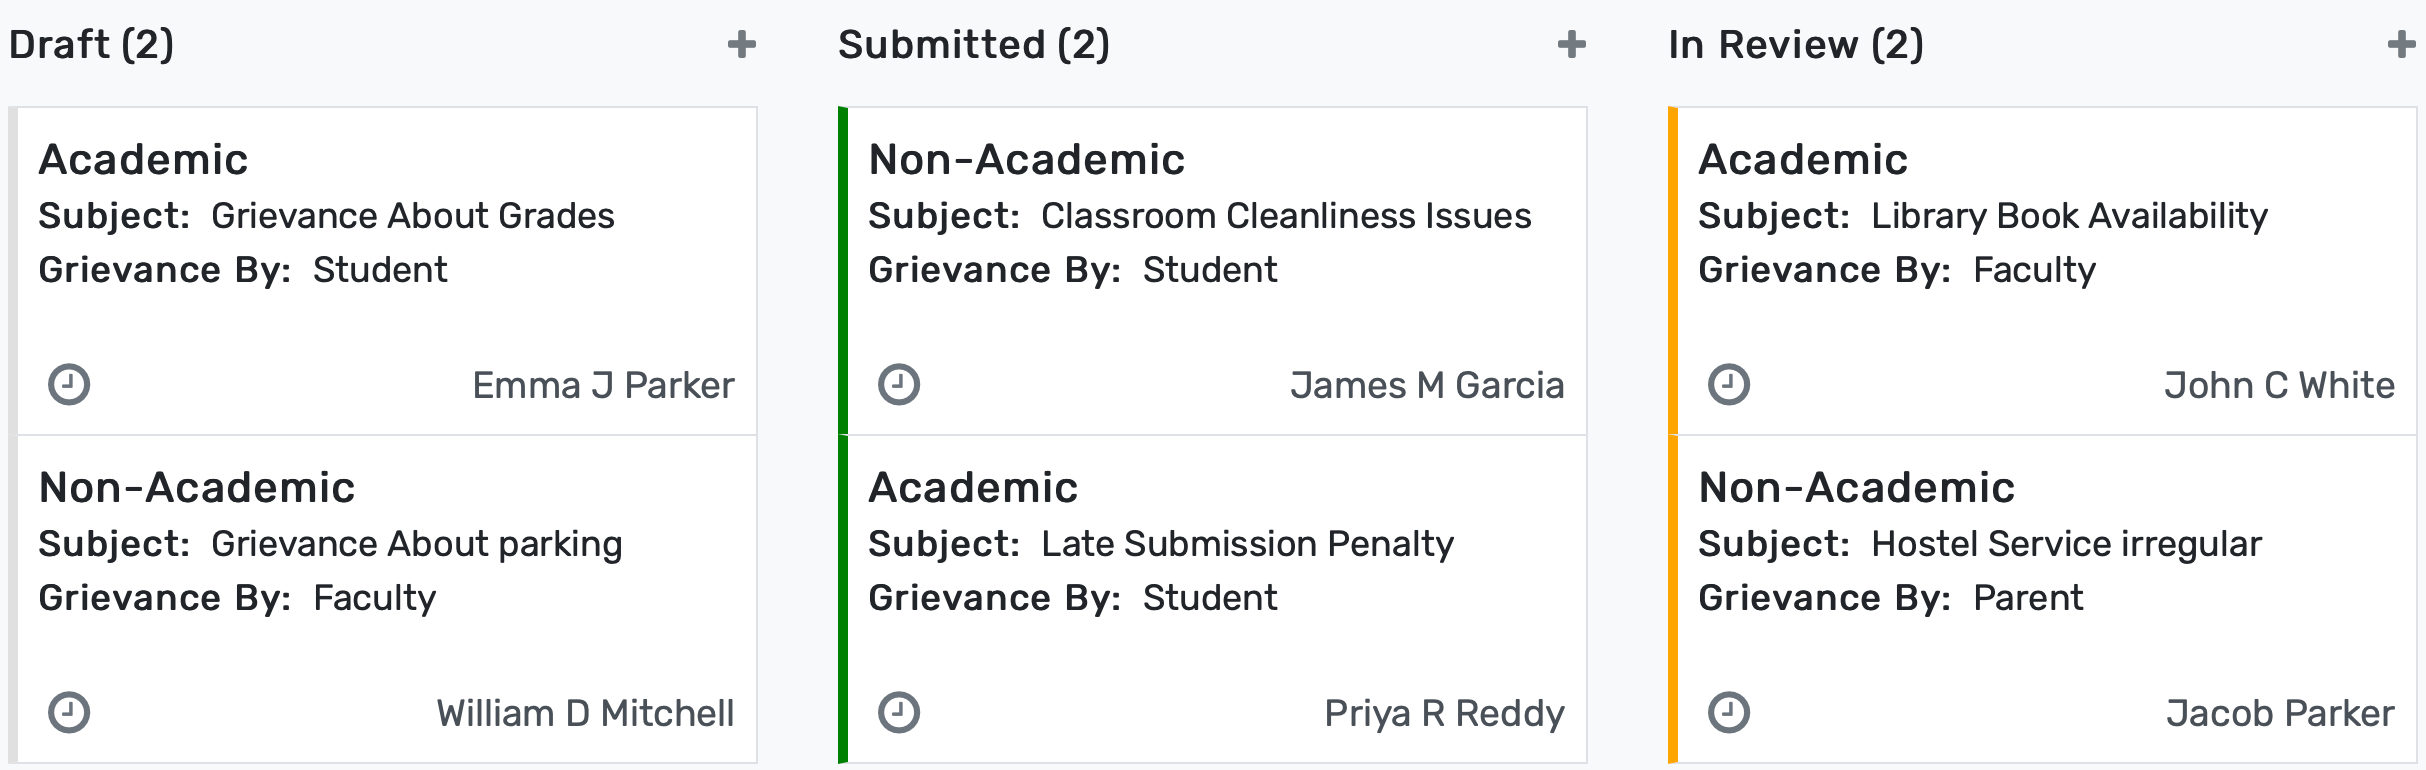Open the Library Book Availability card
This screenshot has width=2426, height=770.
(x=2068, y=216)
